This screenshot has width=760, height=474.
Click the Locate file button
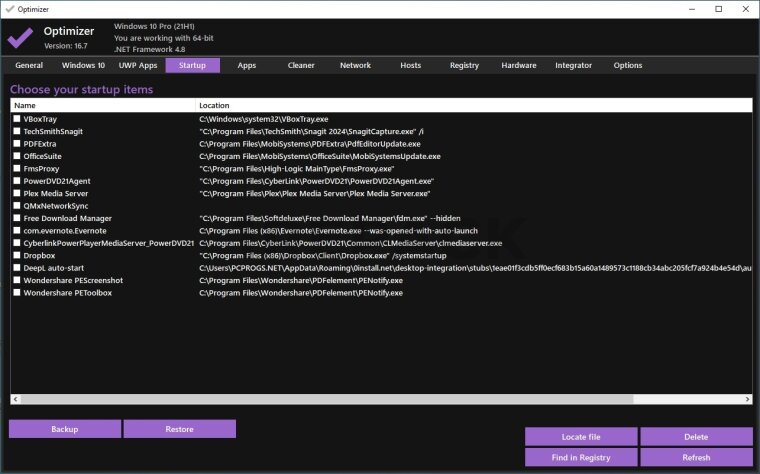pos(581,437)
